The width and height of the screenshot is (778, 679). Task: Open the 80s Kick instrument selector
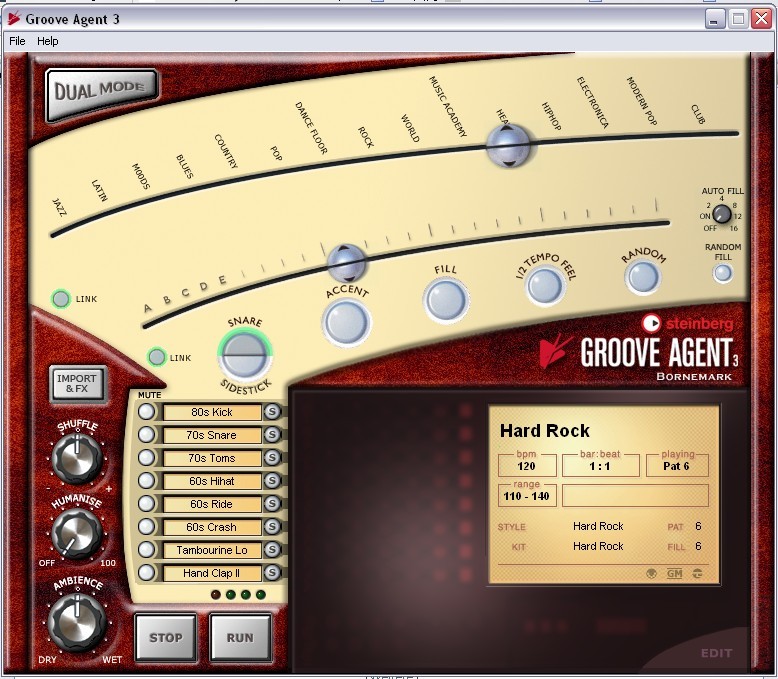212,412
